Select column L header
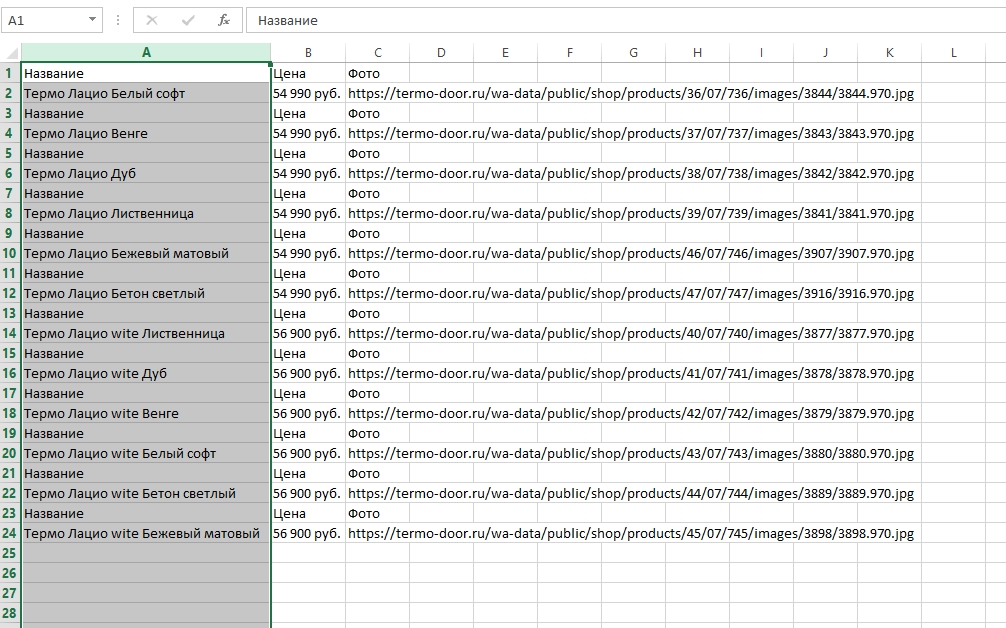Image resolution: width=1006 pixels, height=628 pixels. (x=953, y=53)
